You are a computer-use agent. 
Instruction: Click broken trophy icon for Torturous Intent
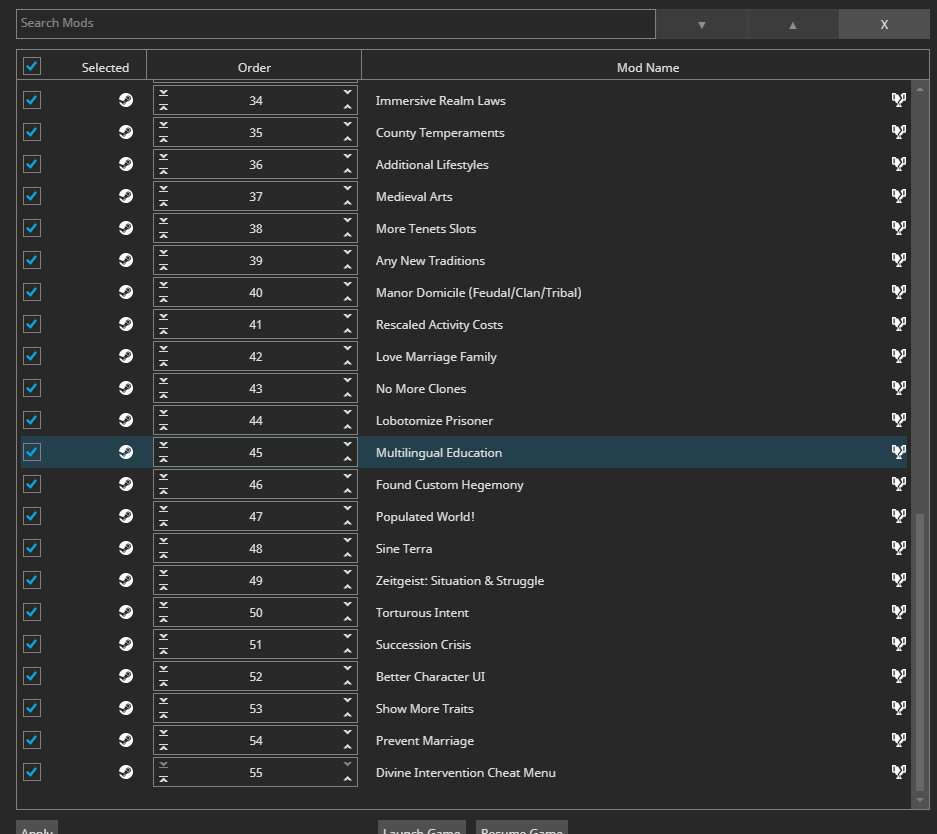(898, 612)
